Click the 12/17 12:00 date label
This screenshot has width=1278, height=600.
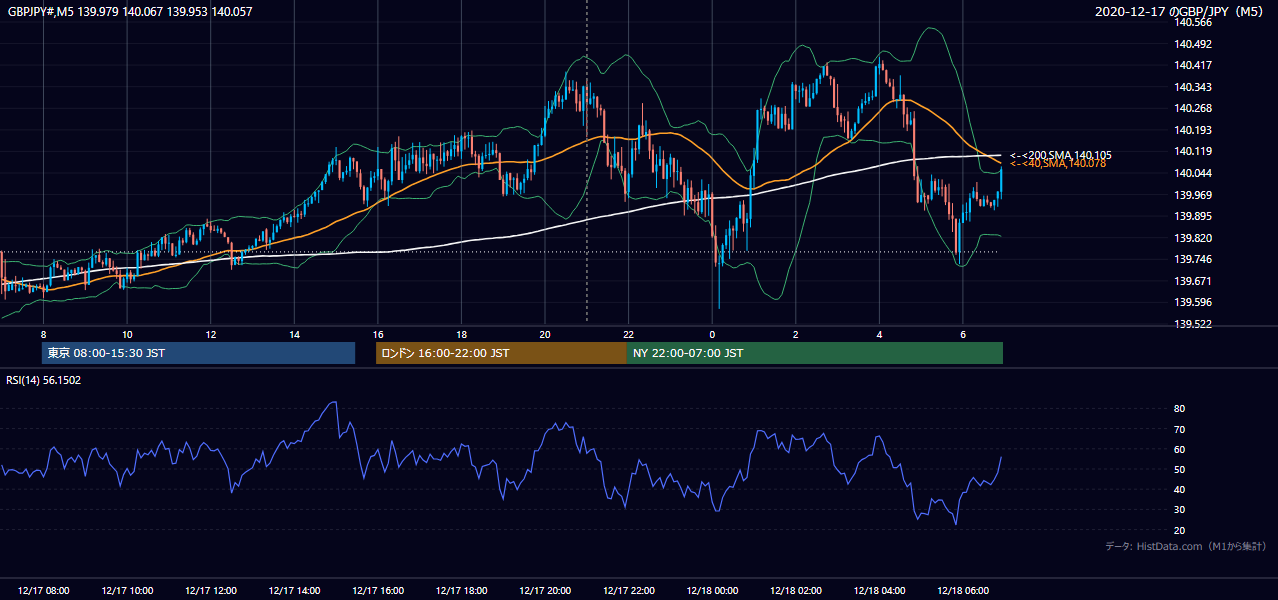(x=212, y=591)
